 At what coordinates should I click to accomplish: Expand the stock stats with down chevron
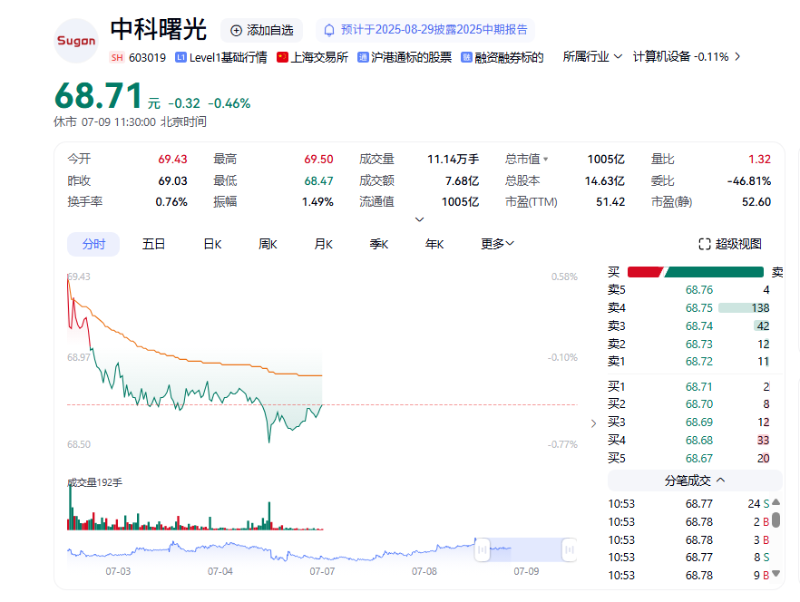coord(419,219)
